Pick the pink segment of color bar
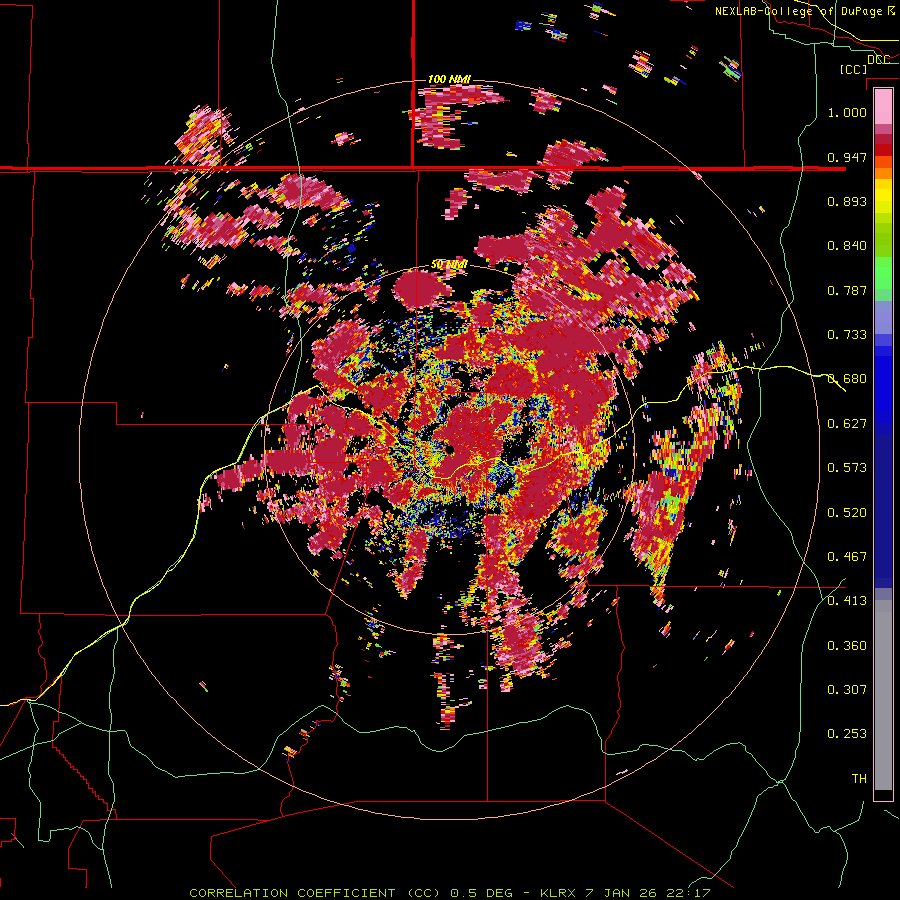Image resolution: width=900 pixels, height=900 pixels. [883, 106]
